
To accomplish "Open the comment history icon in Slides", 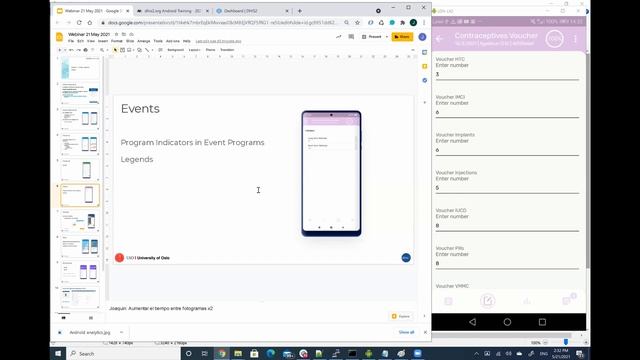I will point(351,37).
